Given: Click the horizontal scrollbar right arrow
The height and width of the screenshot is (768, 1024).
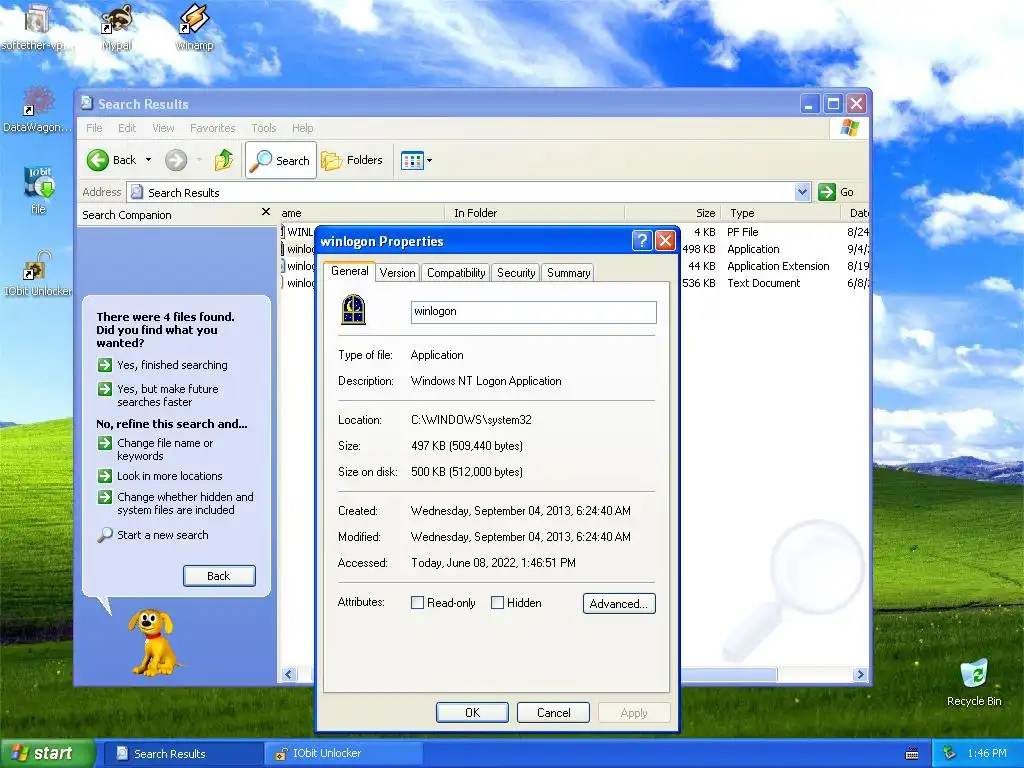Looking at the screenshot, I should click(859, 674).
